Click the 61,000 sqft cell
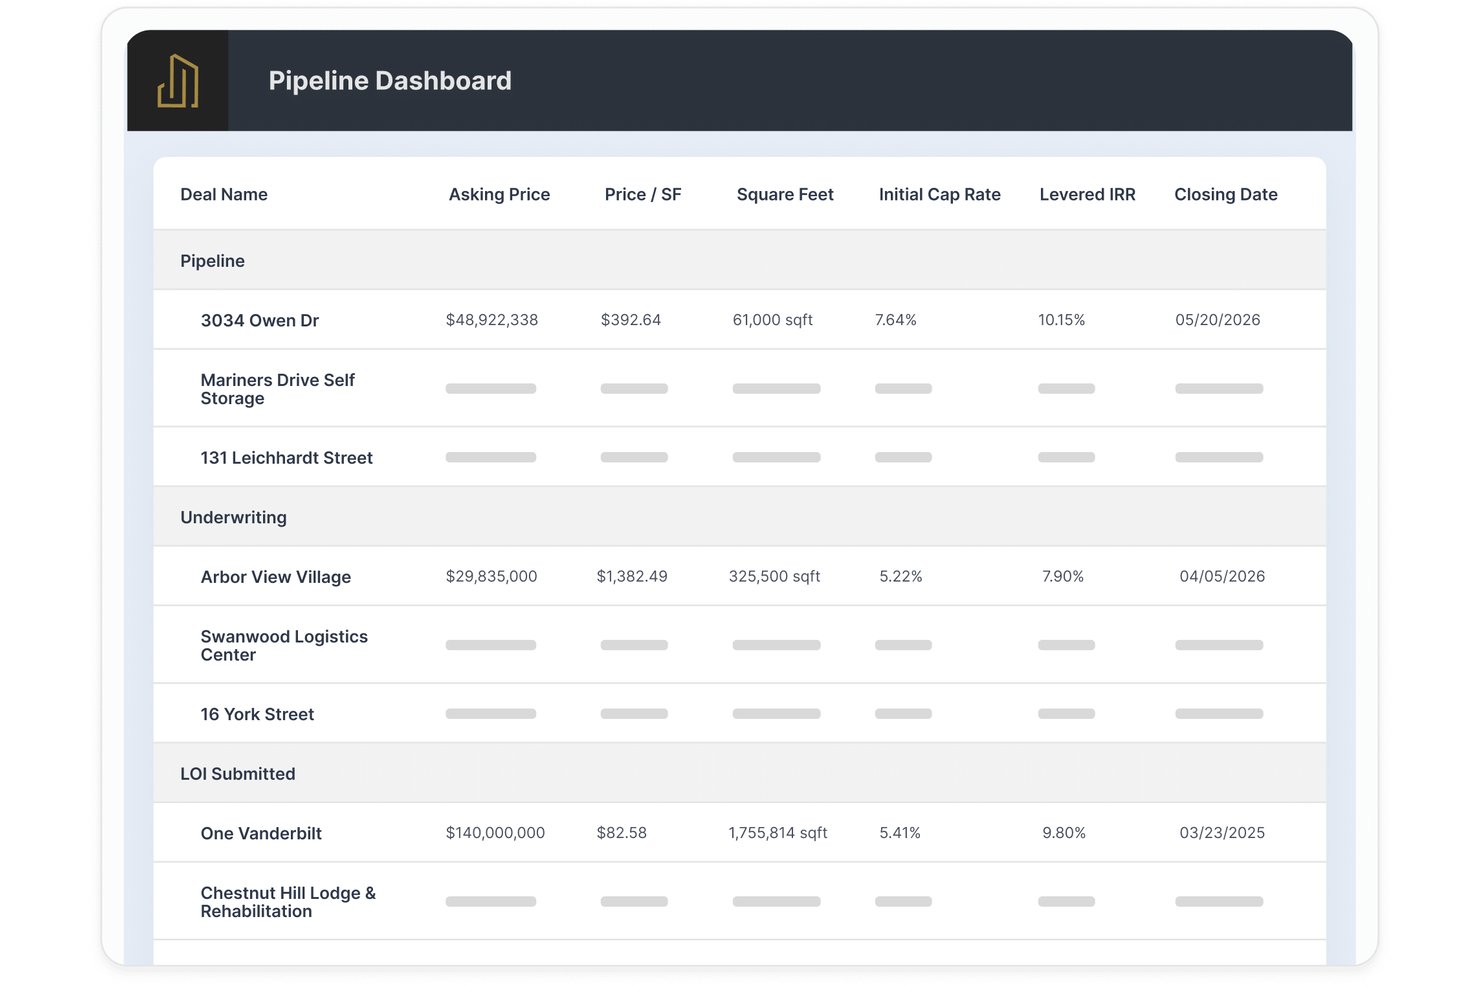The image size is (1480, 987). point(773,320)
